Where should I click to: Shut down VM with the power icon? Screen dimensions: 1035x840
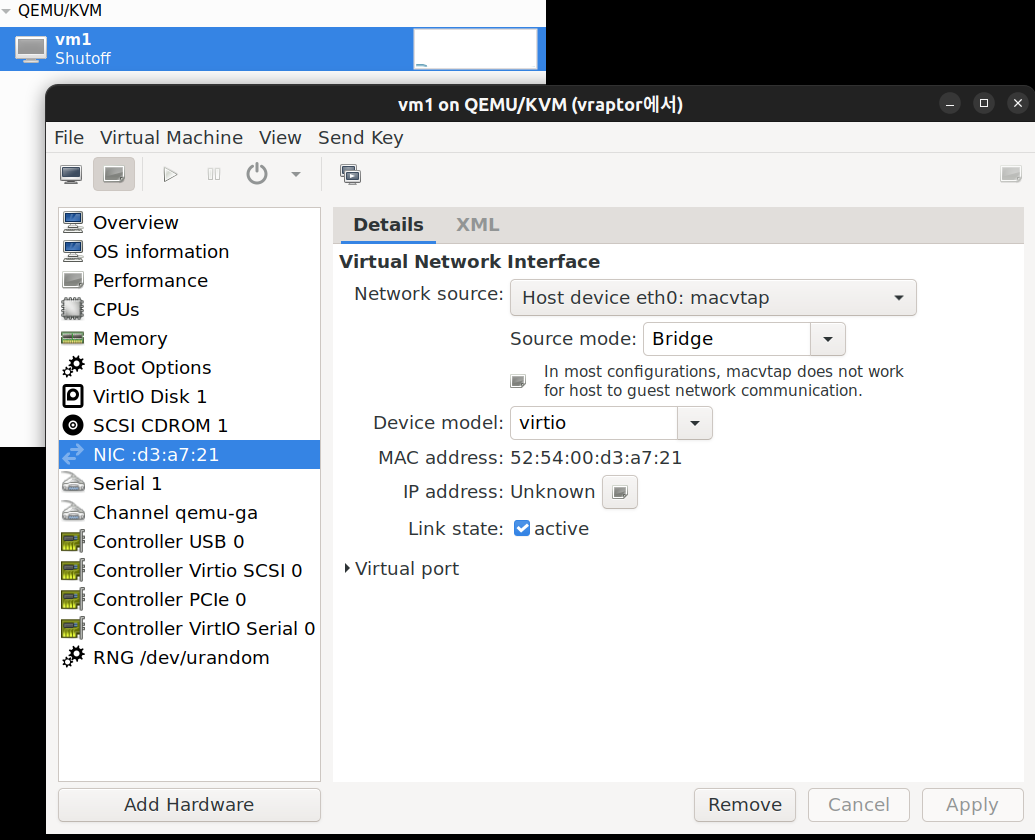point(257,174)
